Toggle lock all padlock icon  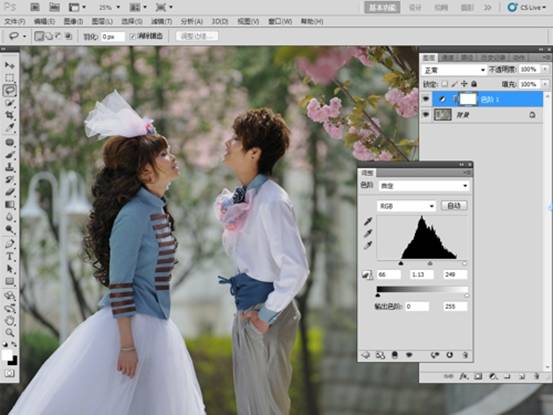point(474,84)
